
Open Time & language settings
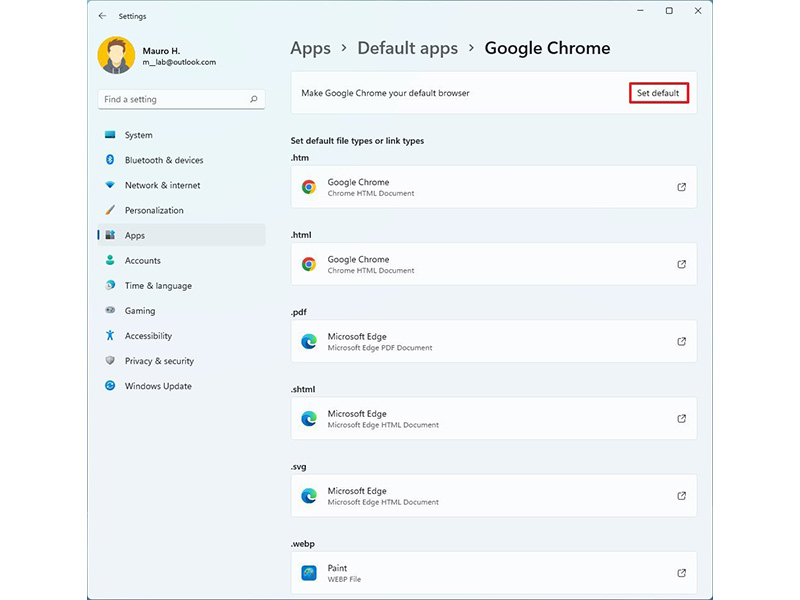click(181, 285)
